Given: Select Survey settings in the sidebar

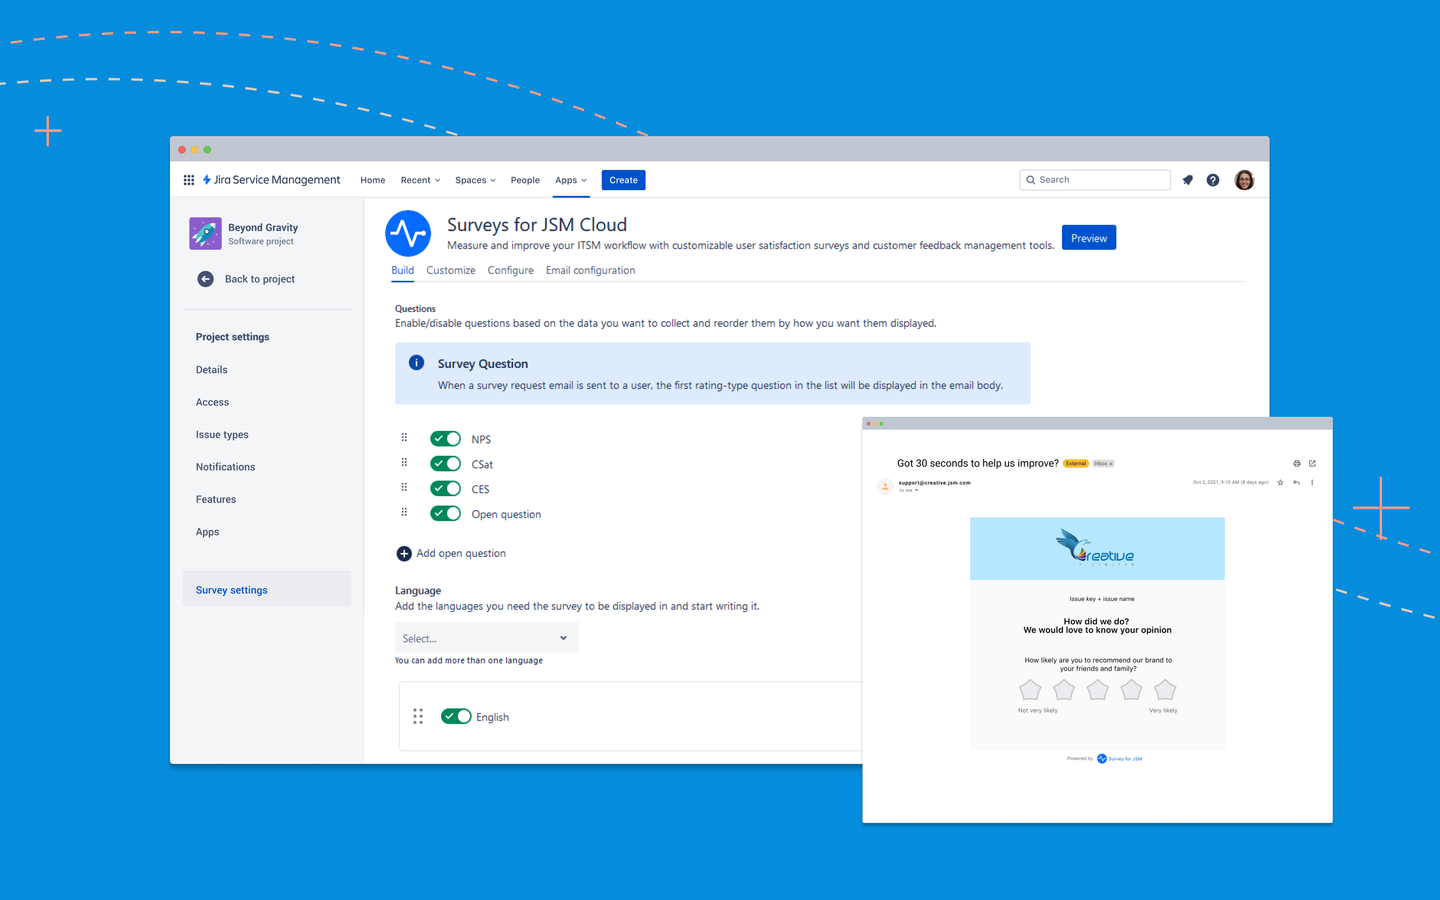Looking at the screenshot, I should click(x=267, y=590).
